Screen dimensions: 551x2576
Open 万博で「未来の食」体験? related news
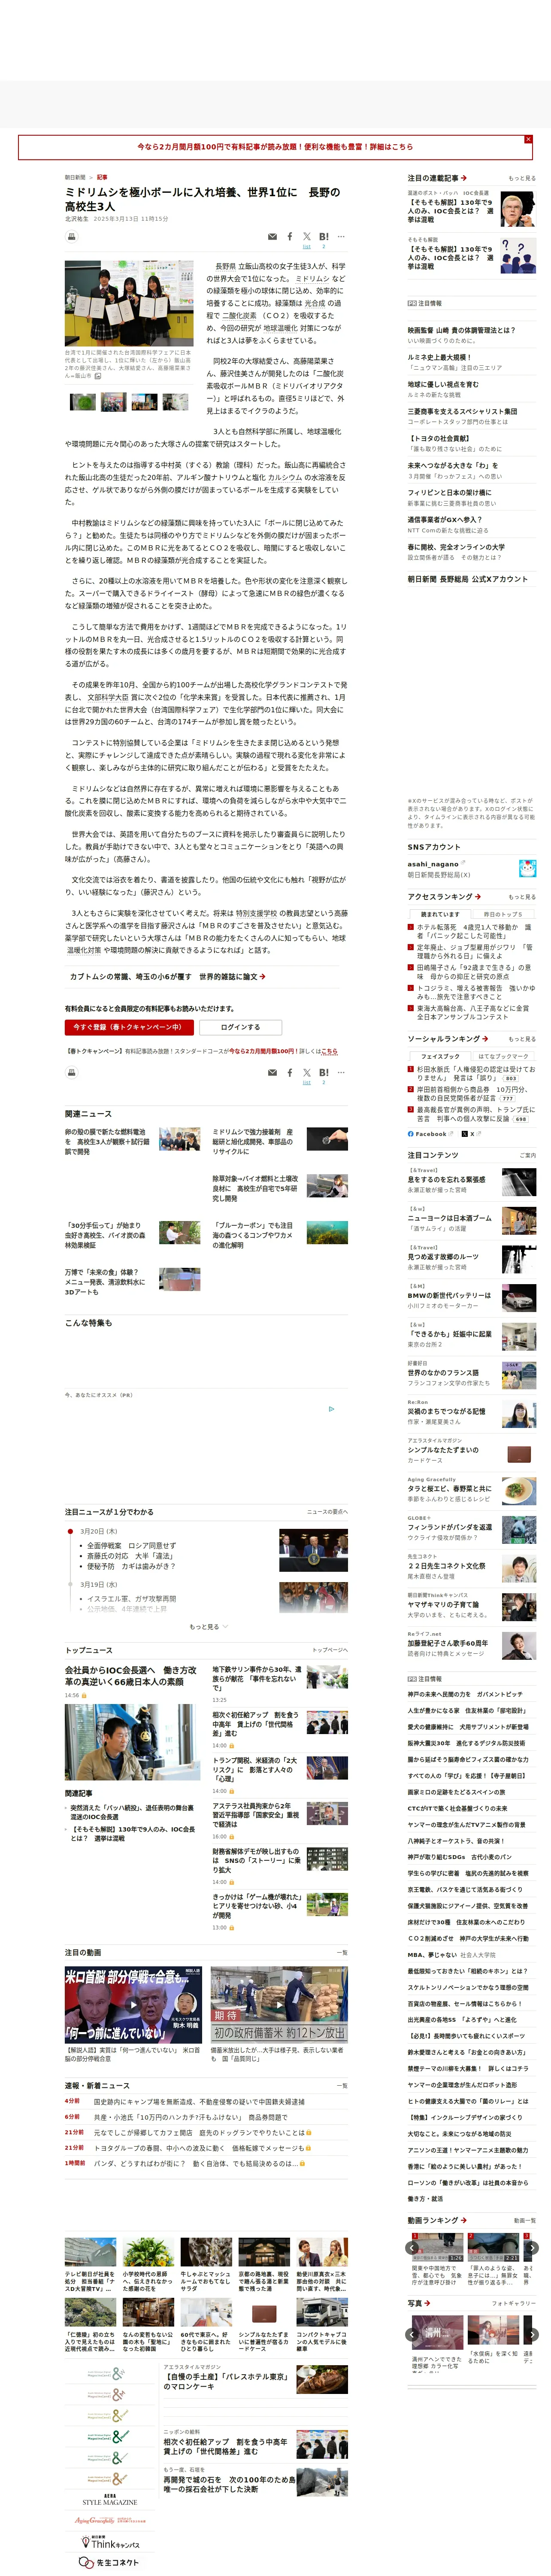105,1282
